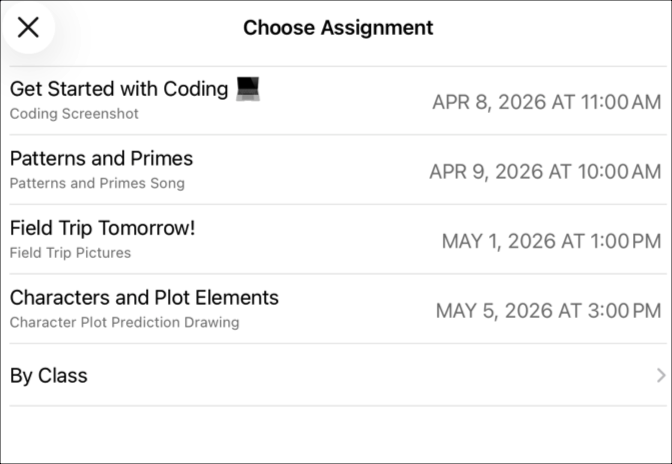Click the Choose Assignment title
Viewport: 672px width, 464px height.
tap(338, 28)
